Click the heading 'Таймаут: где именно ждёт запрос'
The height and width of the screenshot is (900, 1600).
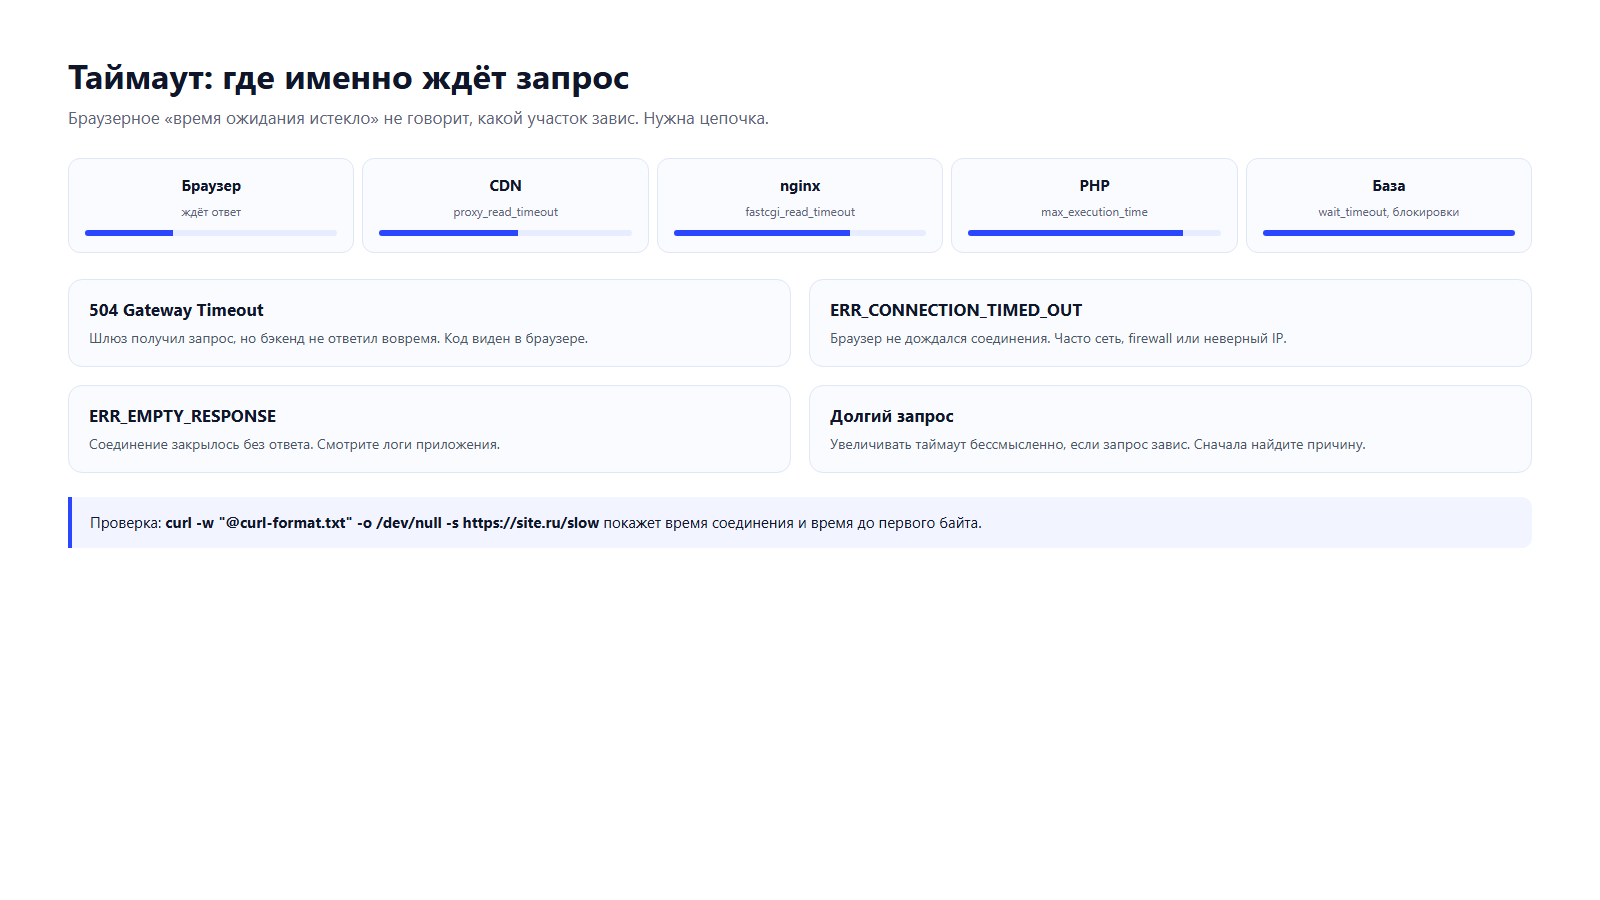tap(348, 78)
